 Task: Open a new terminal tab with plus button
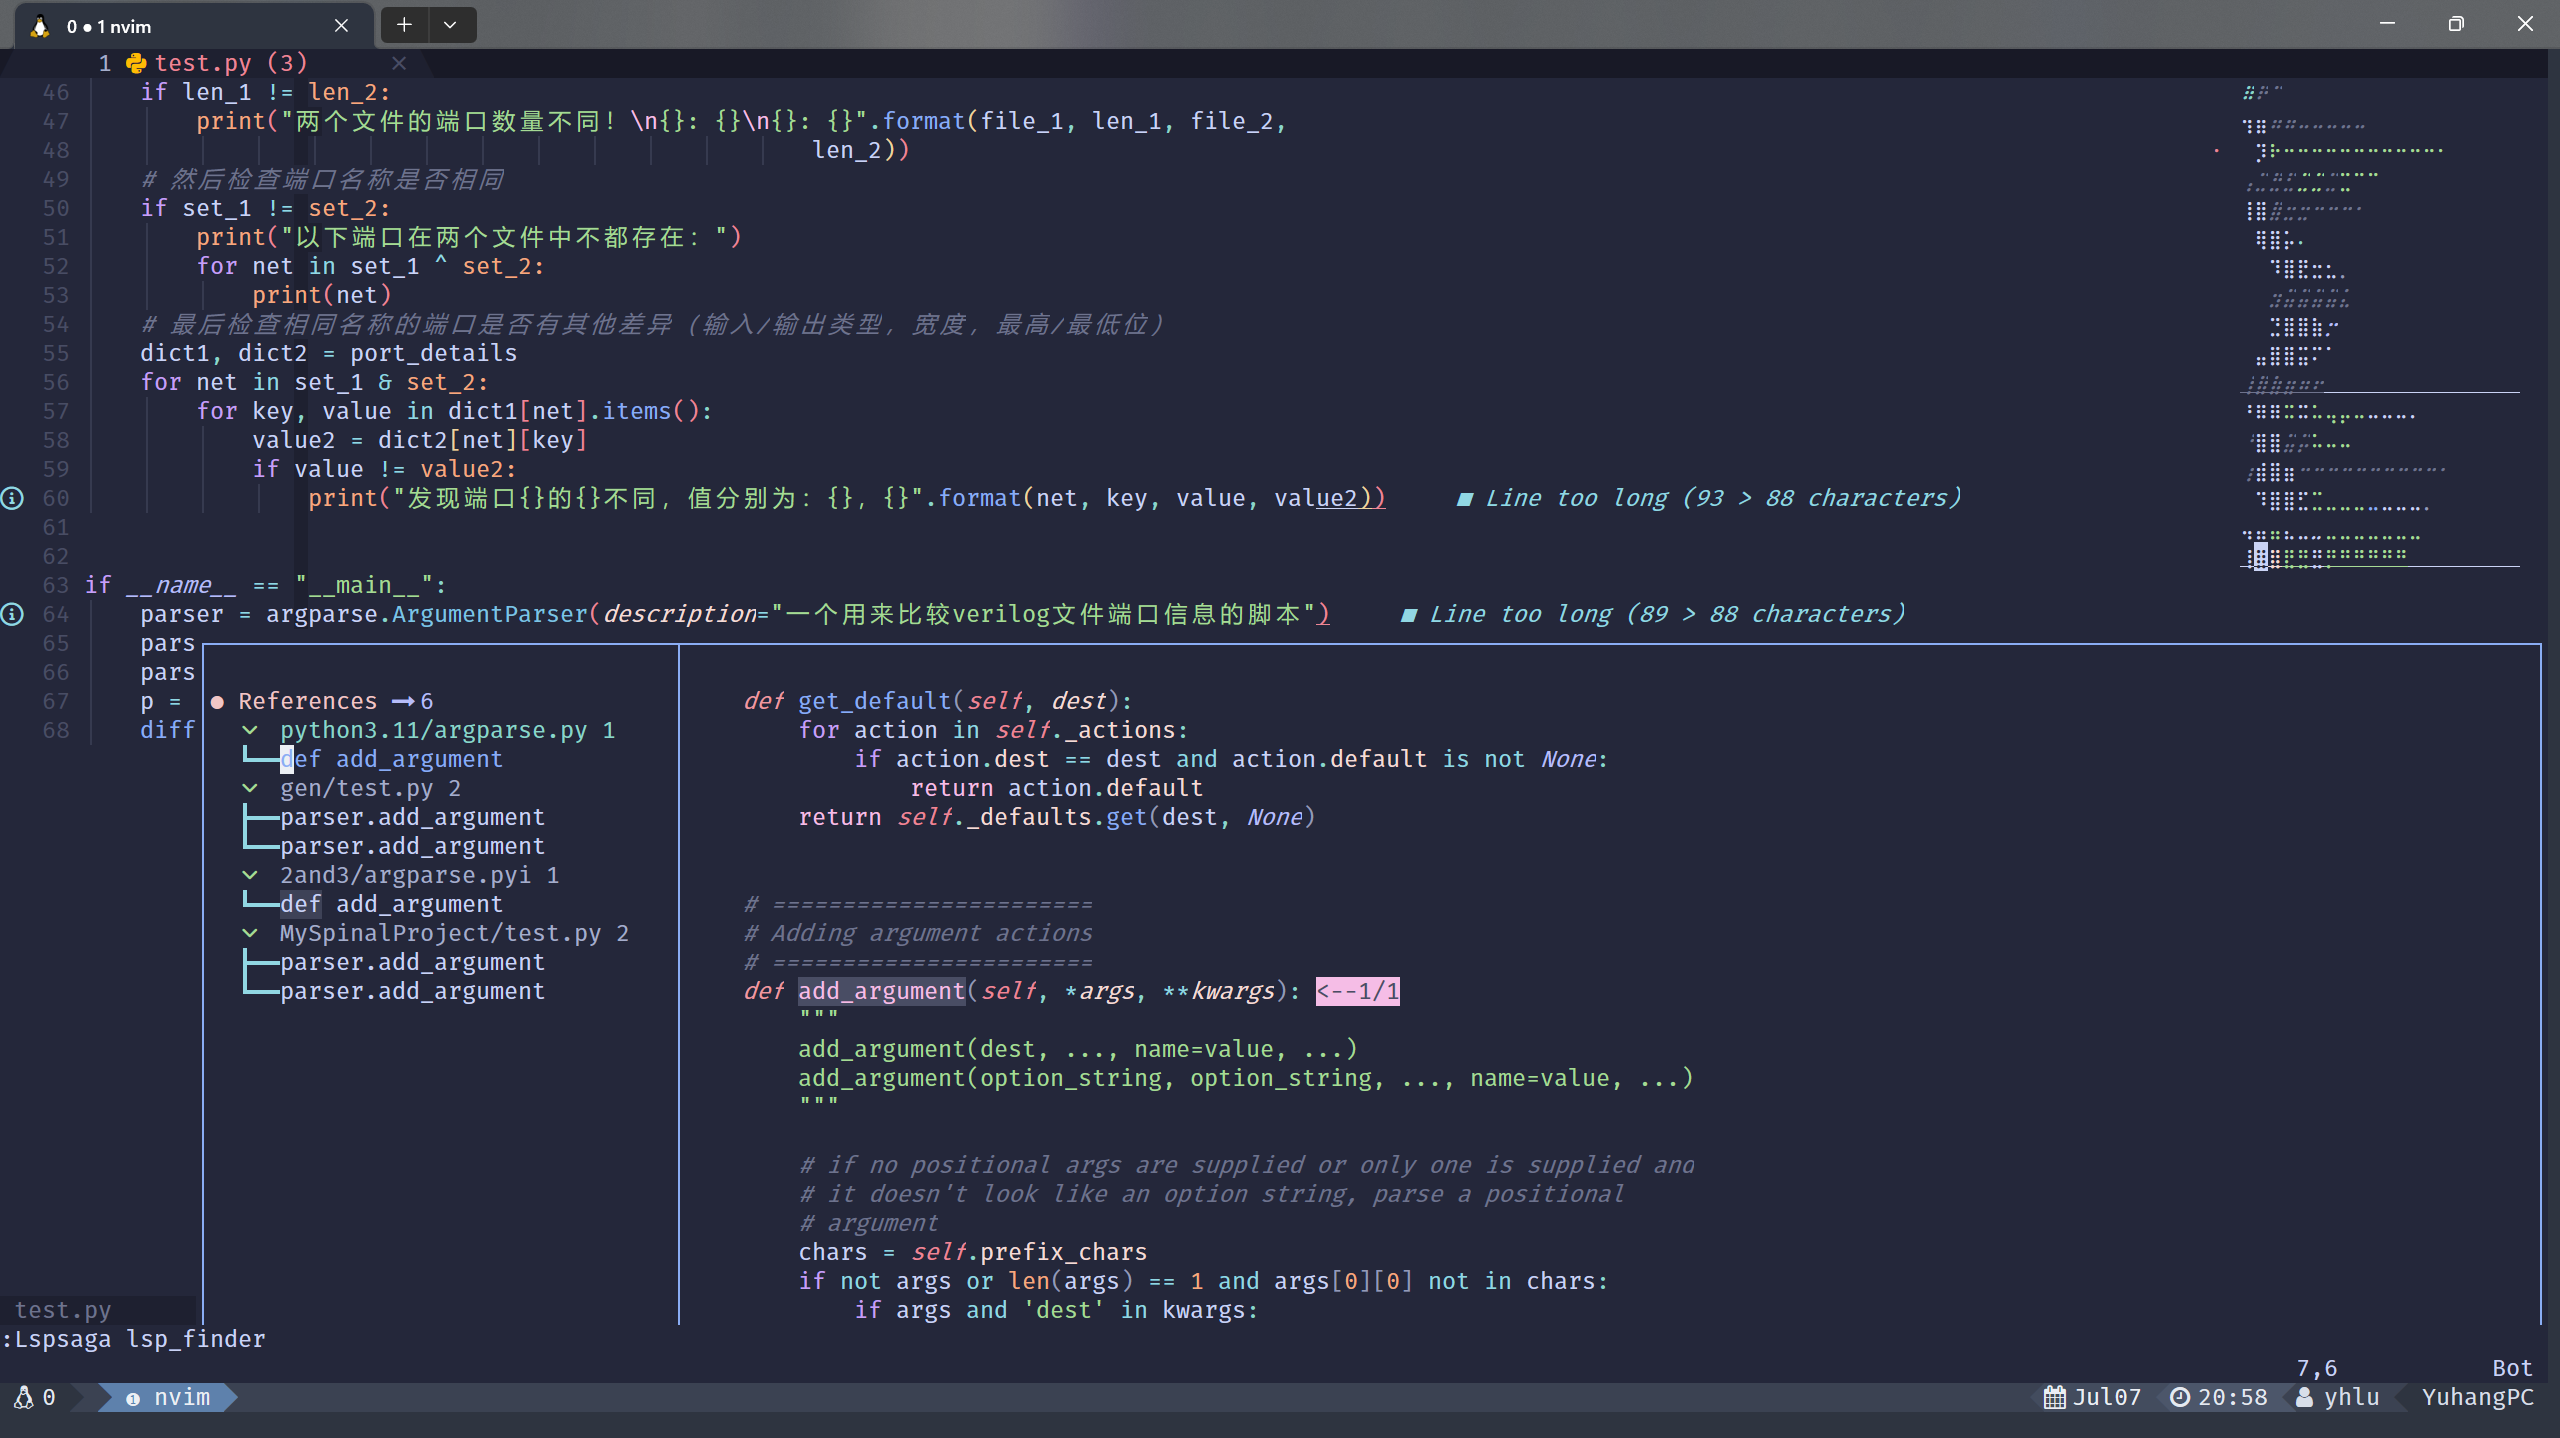point(404,25)
